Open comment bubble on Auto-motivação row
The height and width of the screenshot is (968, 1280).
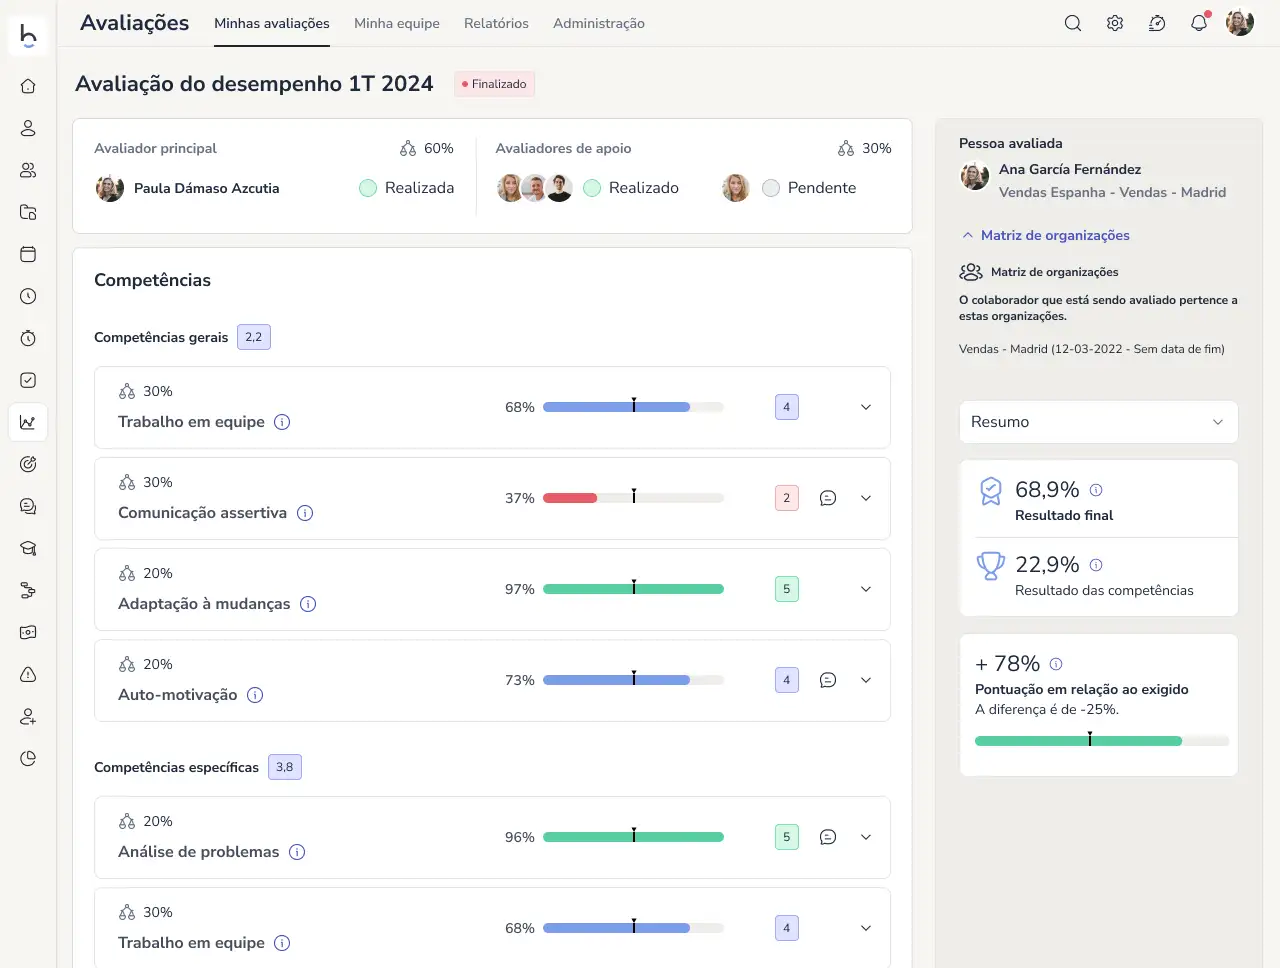(x=828, y=680)
